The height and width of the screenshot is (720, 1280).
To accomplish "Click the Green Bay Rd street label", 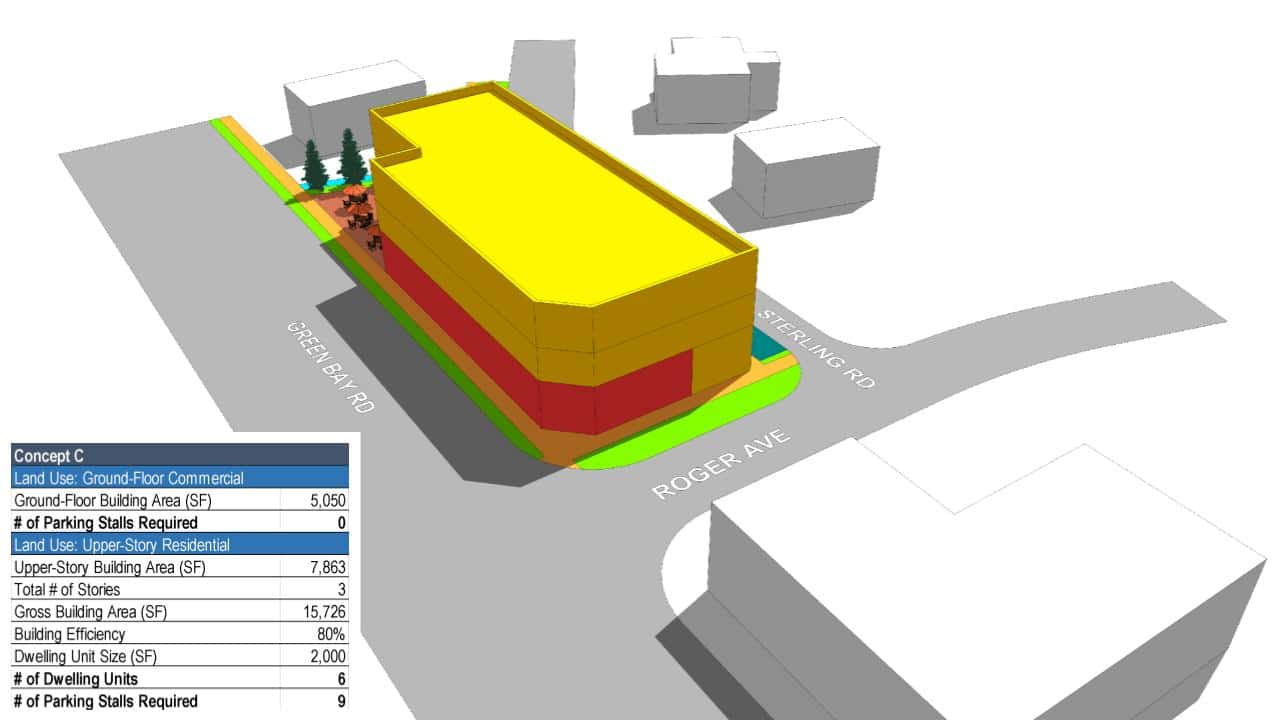I will [x=331, y=367].
